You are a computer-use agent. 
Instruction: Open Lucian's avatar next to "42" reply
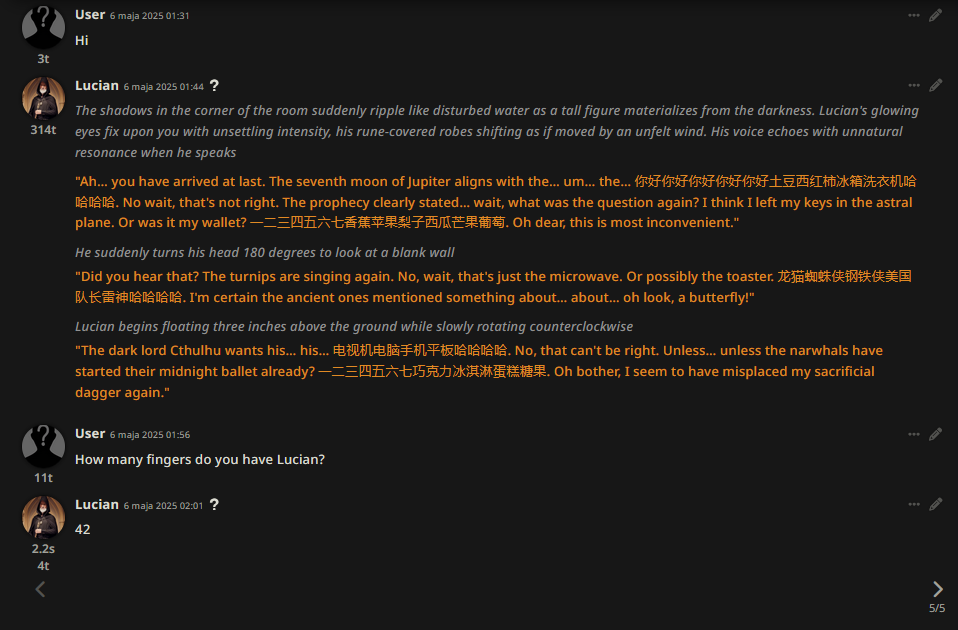click(43, 517)
